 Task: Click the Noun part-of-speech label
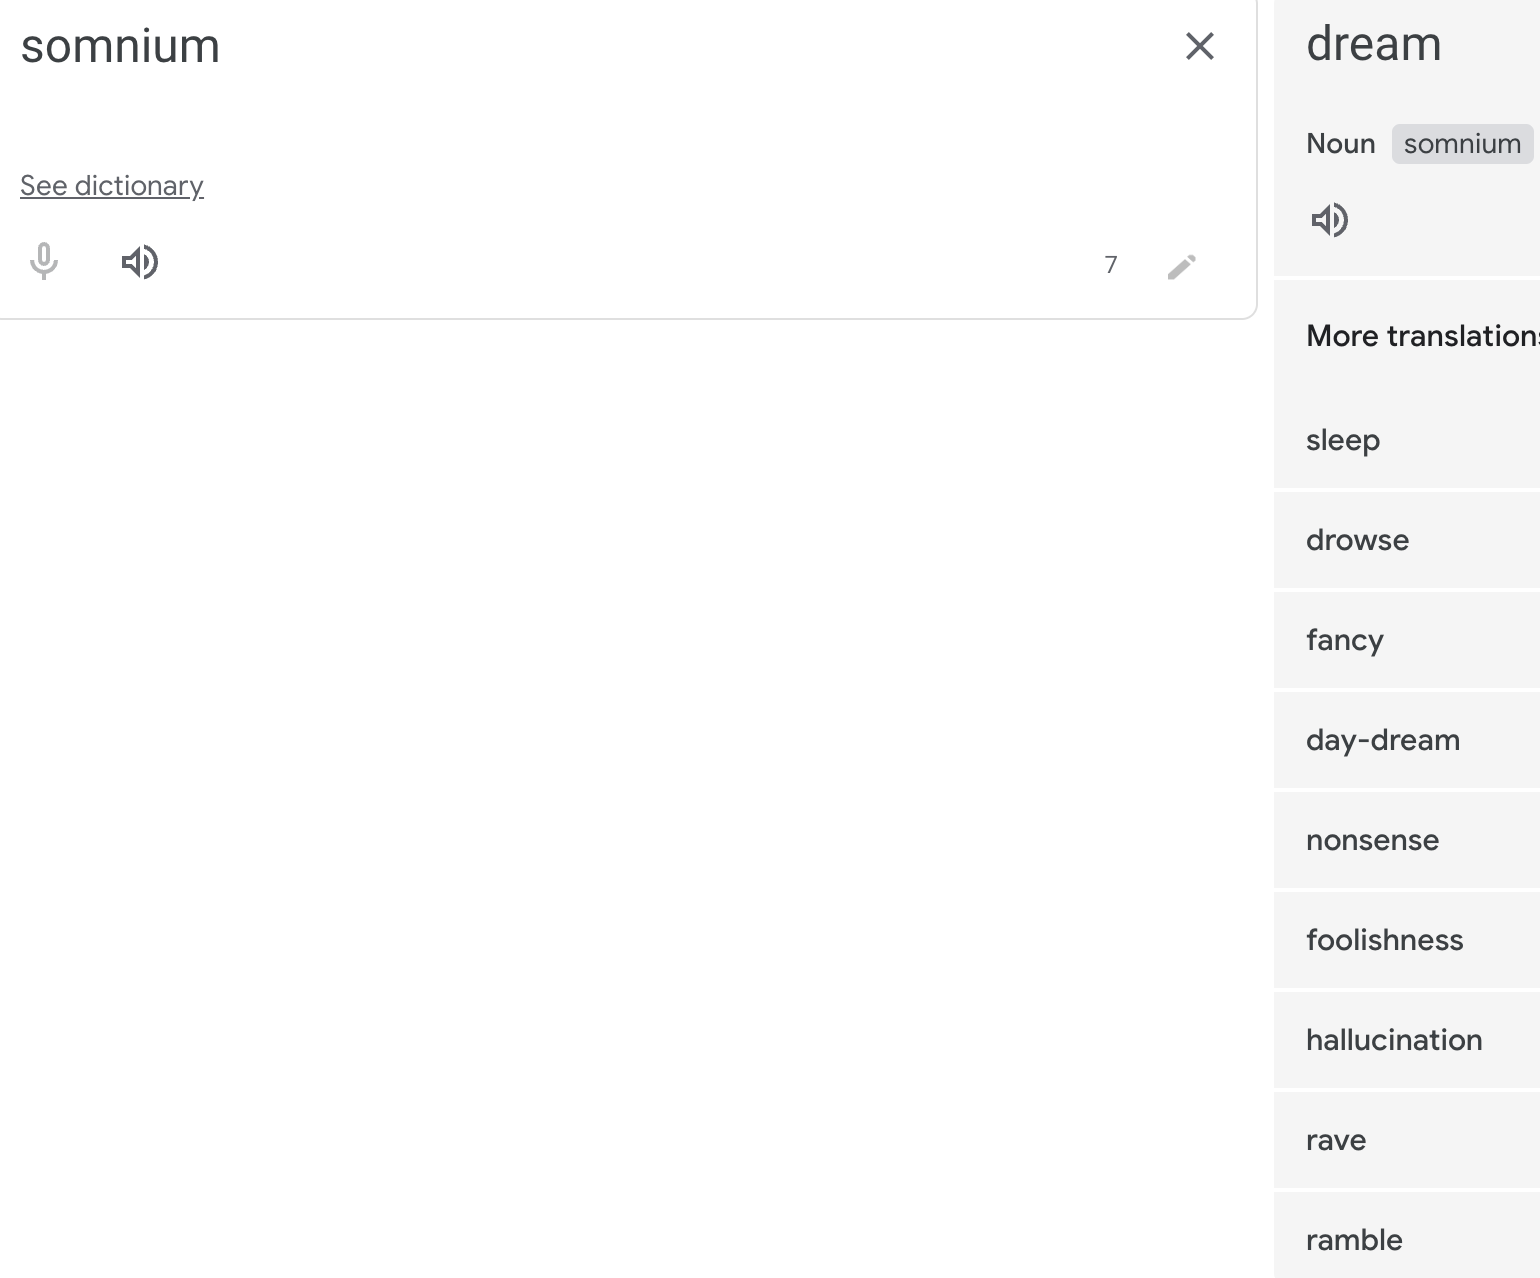(x=1340, y=143)
